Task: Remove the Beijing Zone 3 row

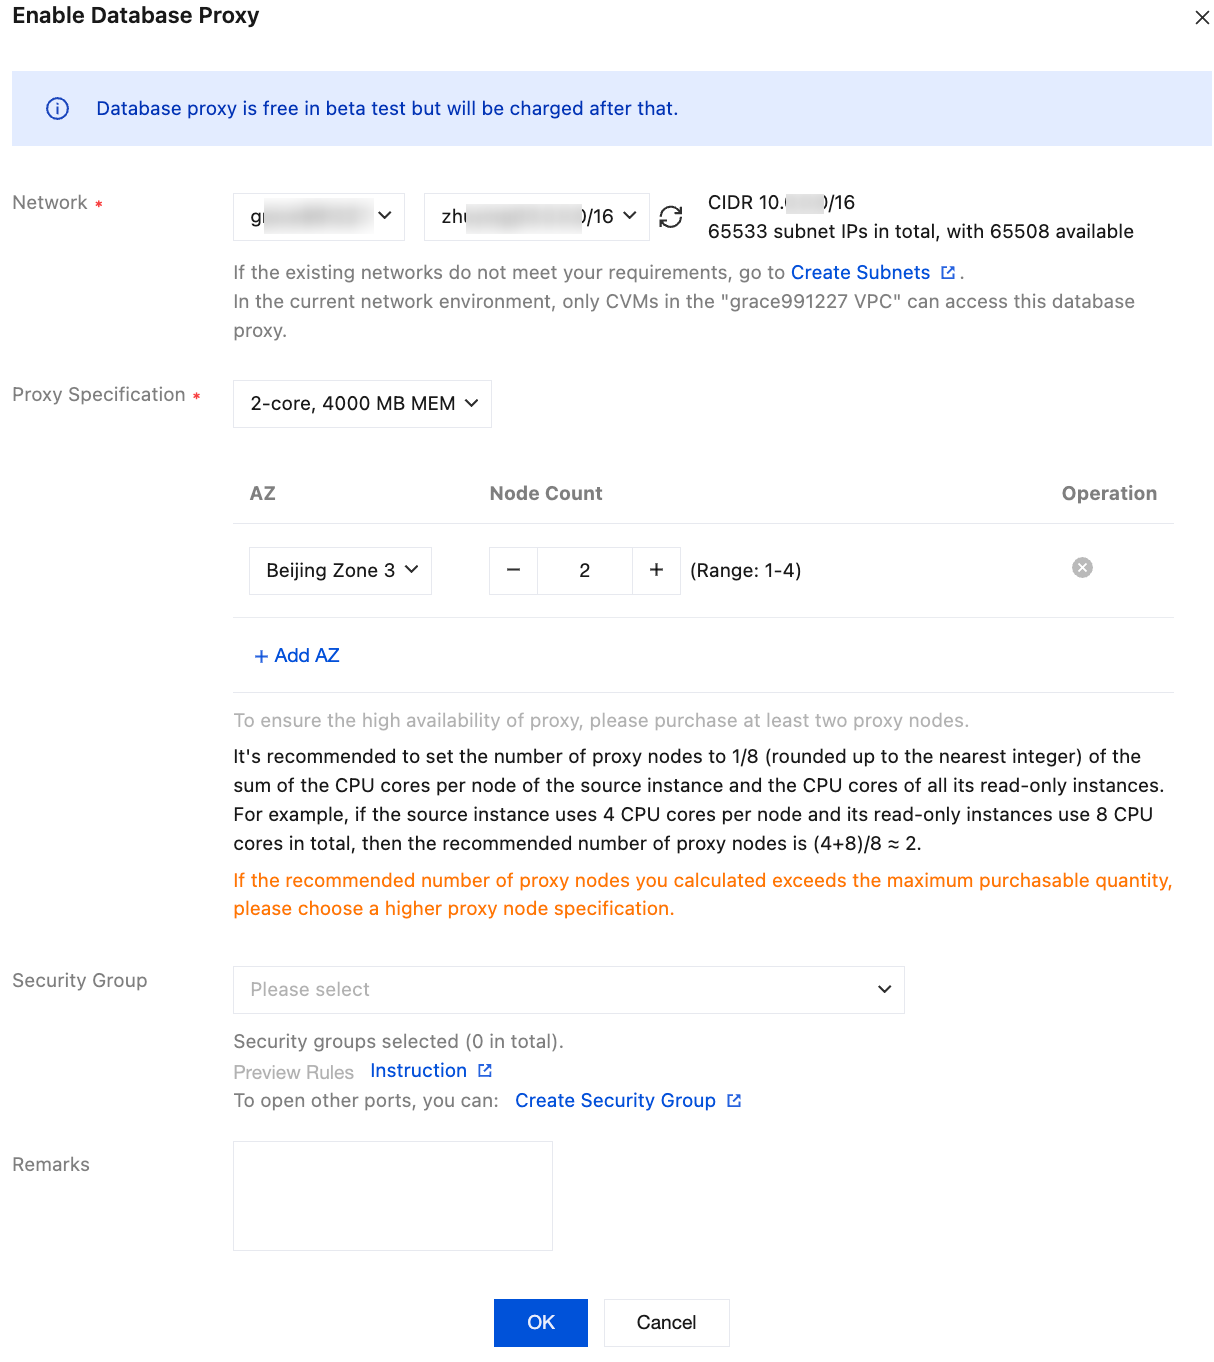Action: coord(1082,568)
